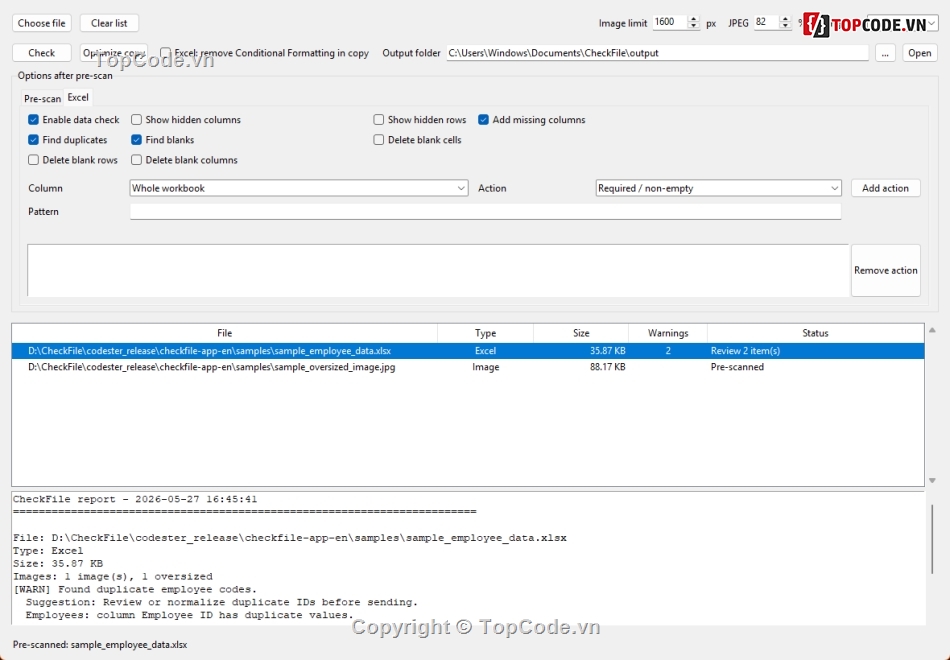Screen dimensions: 950x660
Task: Click the Suggestion line in report
Action: (222, 602)
